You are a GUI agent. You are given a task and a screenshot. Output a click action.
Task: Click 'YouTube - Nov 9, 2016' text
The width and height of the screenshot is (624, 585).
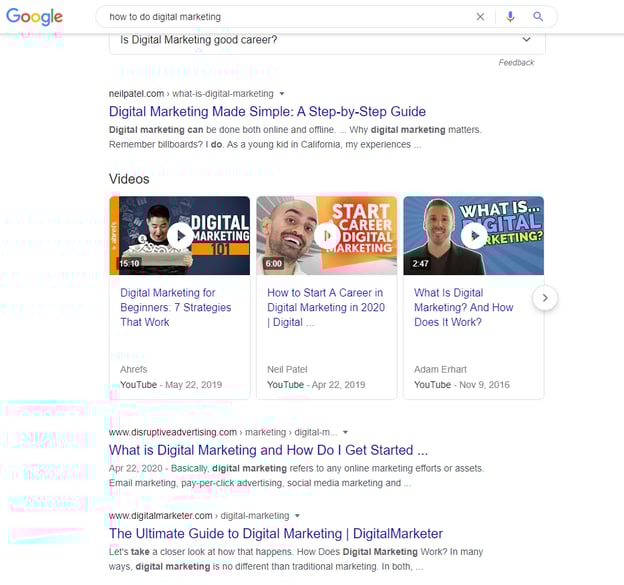click(x=462, y=385)
